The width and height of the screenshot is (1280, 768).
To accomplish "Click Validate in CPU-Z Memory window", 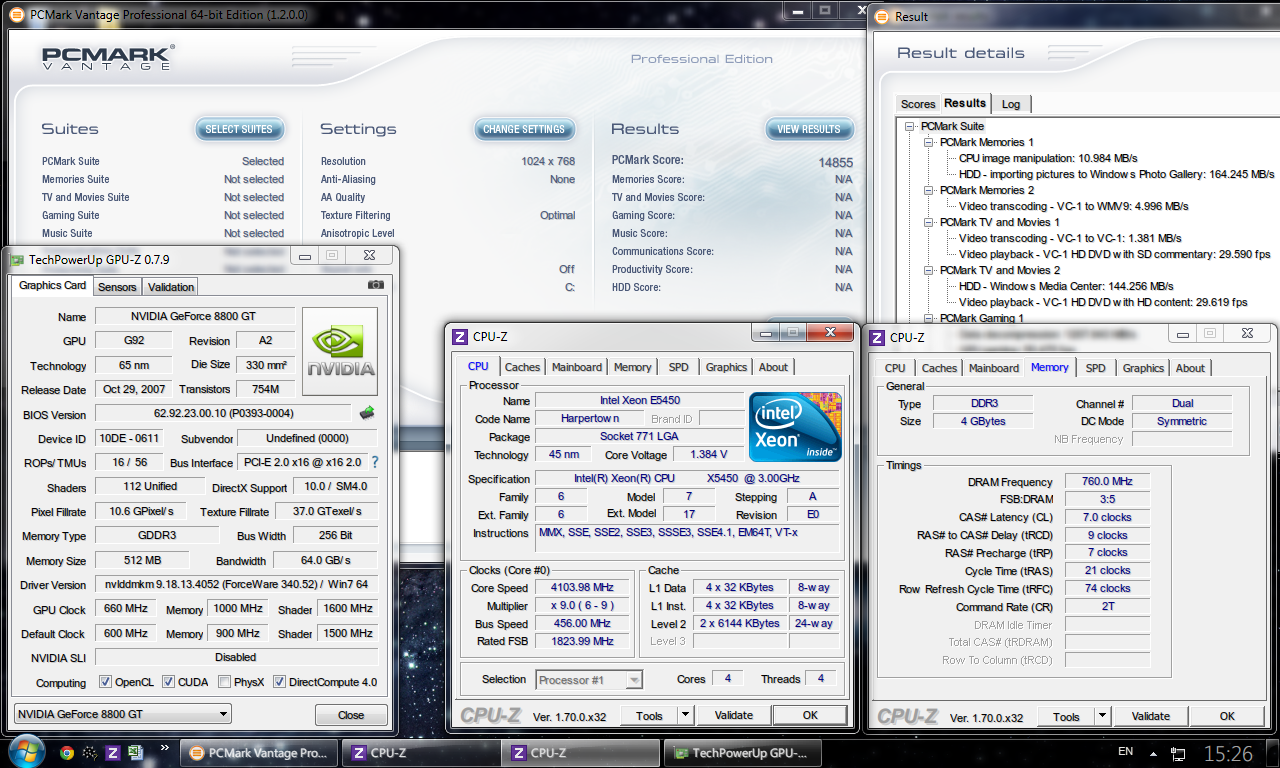I will 1150,716.
